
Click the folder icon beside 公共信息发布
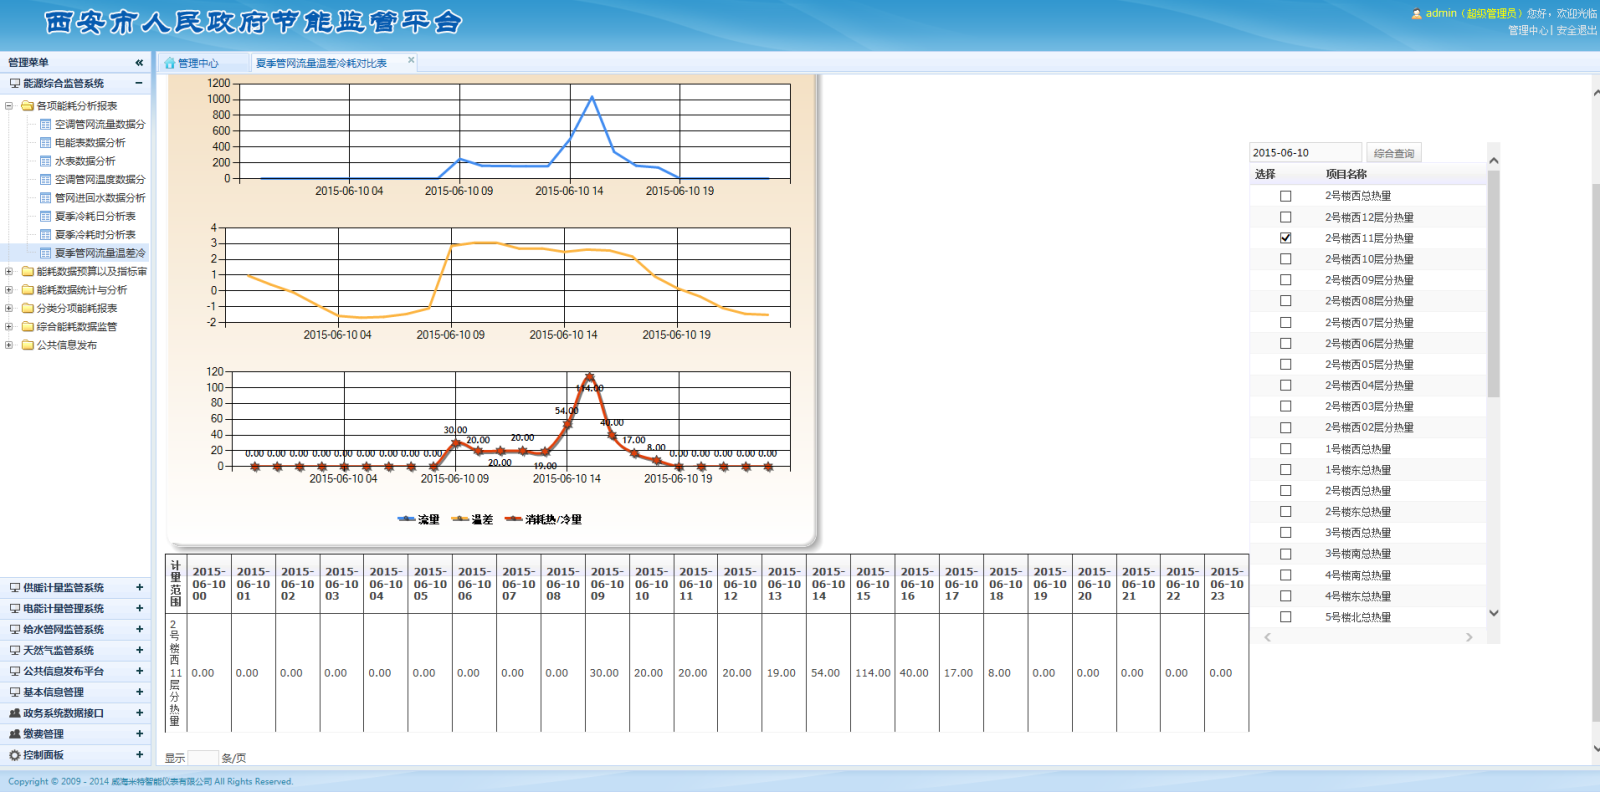point(28,345)
